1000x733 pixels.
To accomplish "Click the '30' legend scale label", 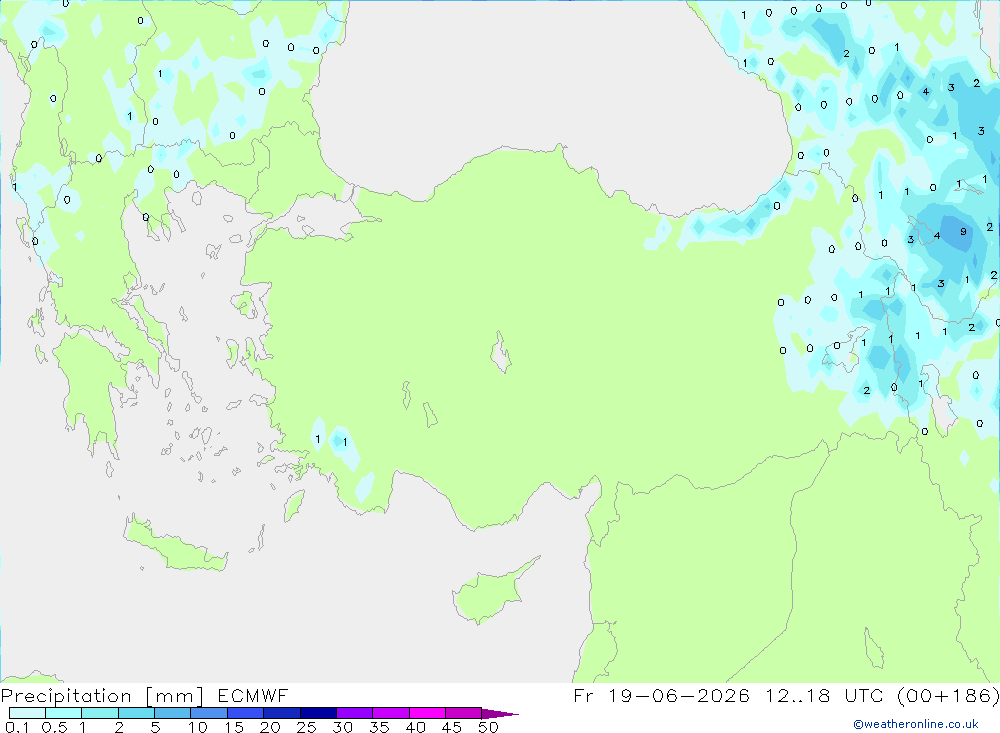I will tap(342, 727).
